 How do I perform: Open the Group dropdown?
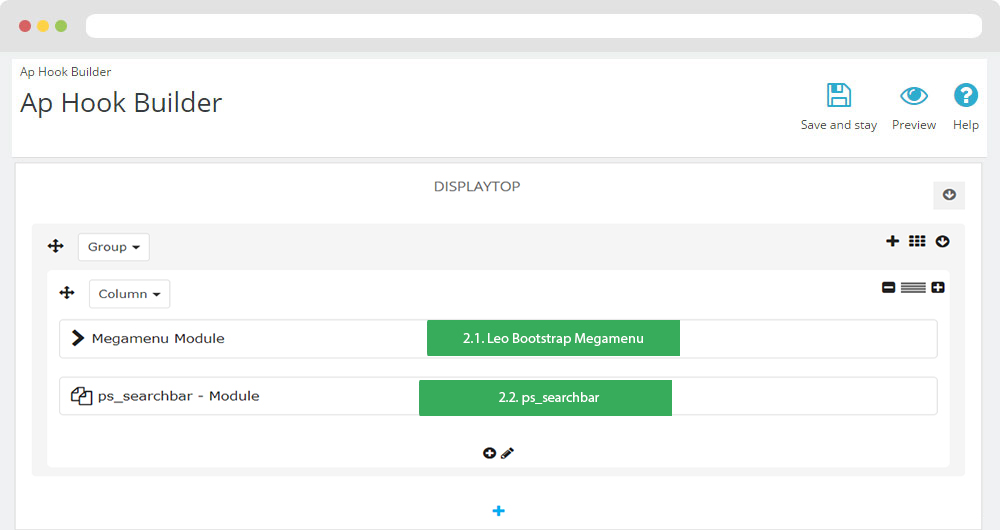coord(114,247)
